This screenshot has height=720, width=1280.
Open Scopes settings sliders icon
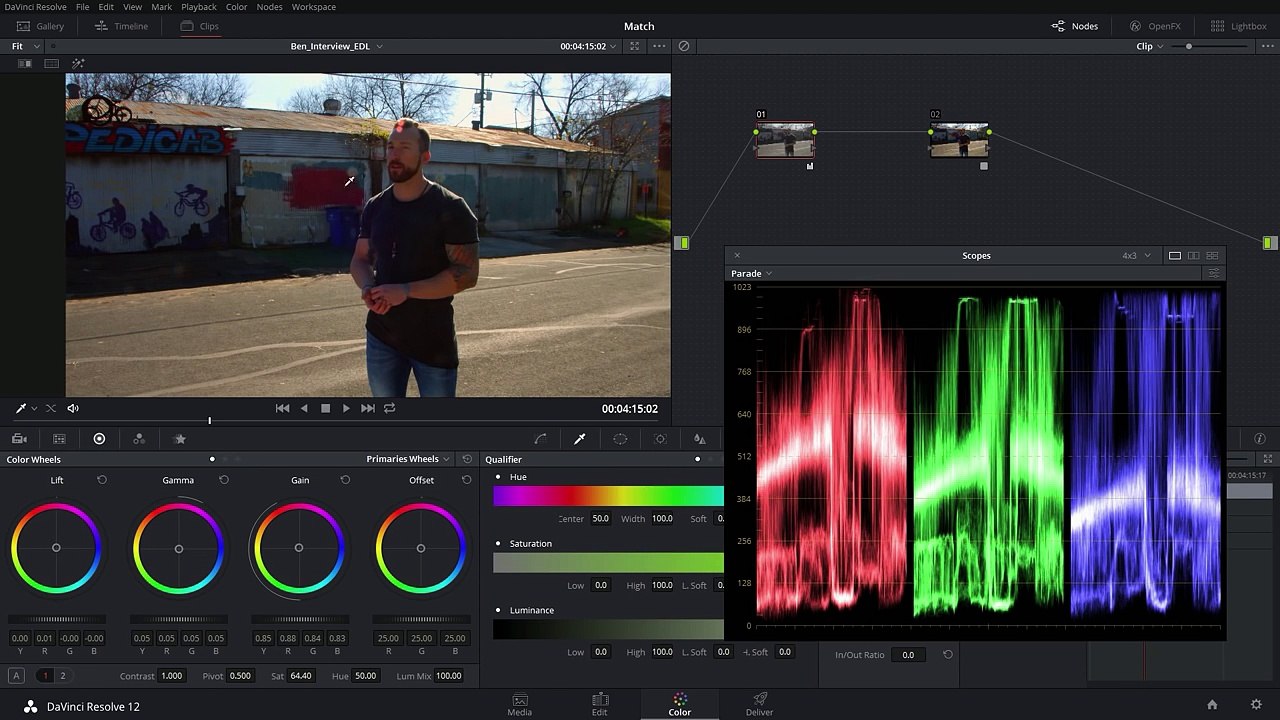1214,273
